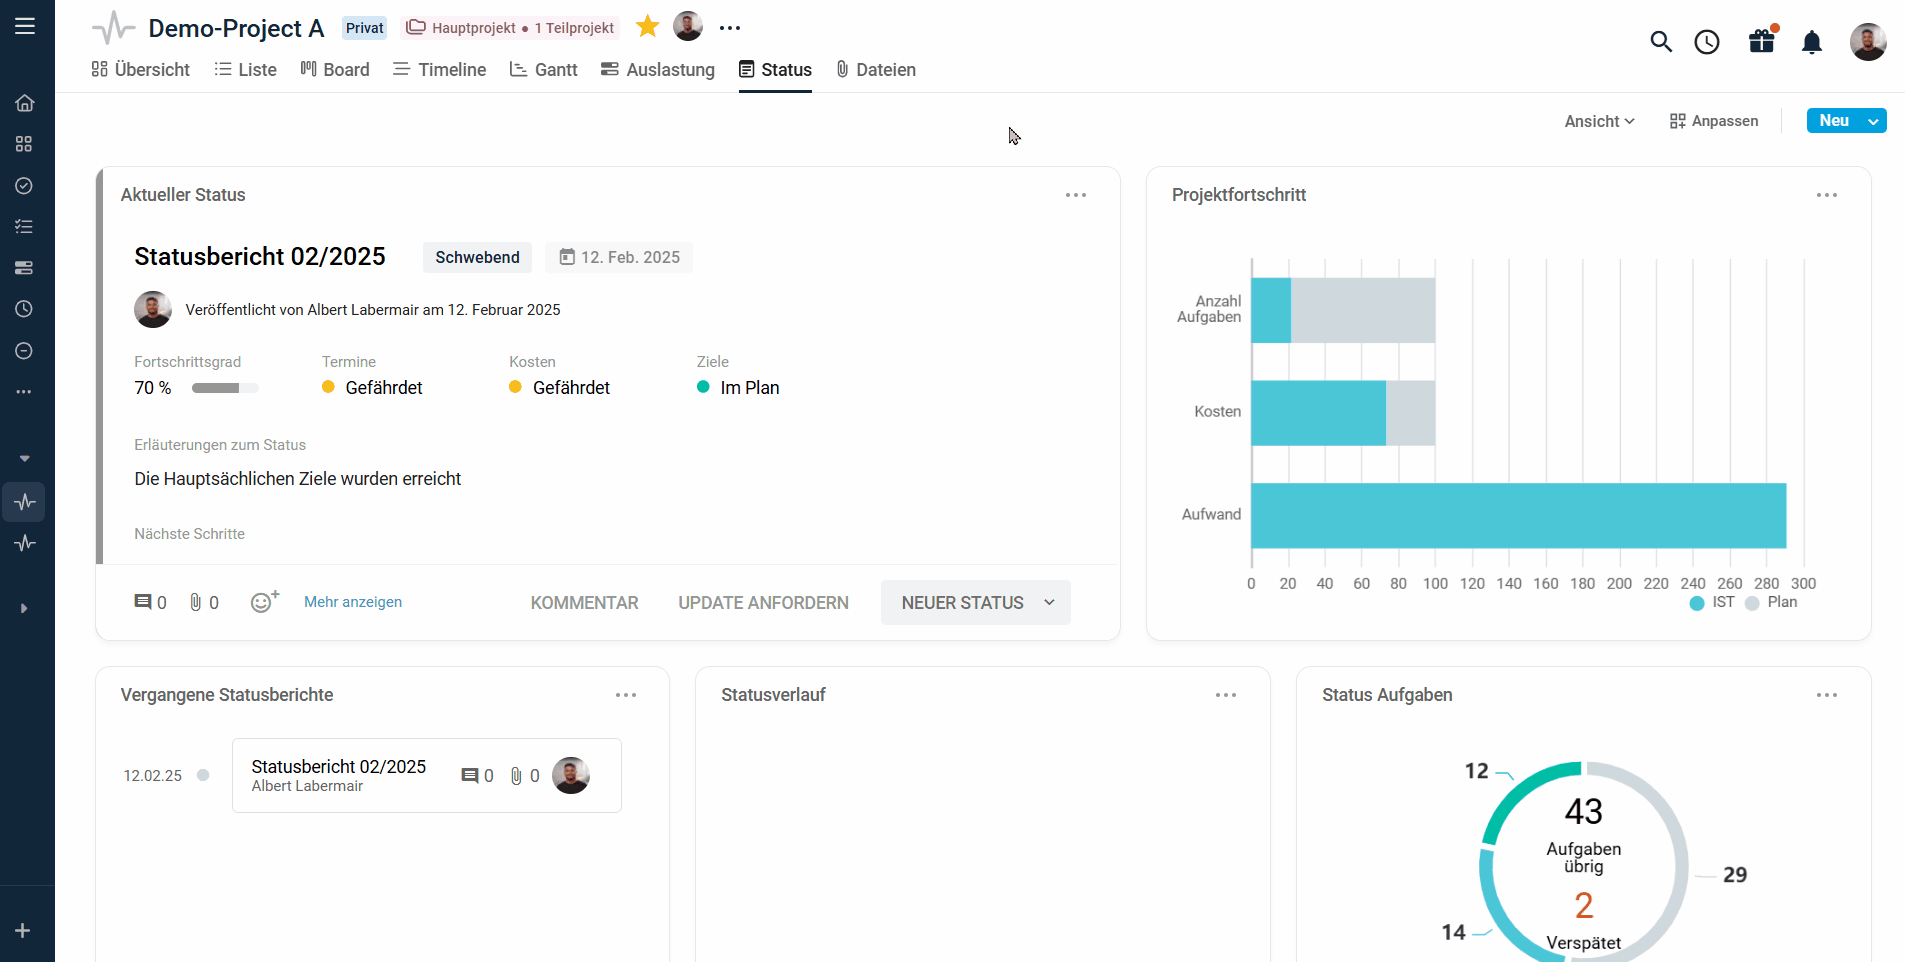1905x962 pixels.
Task: Switch to the Gantt tab
Action: click(x=544, y=70)
